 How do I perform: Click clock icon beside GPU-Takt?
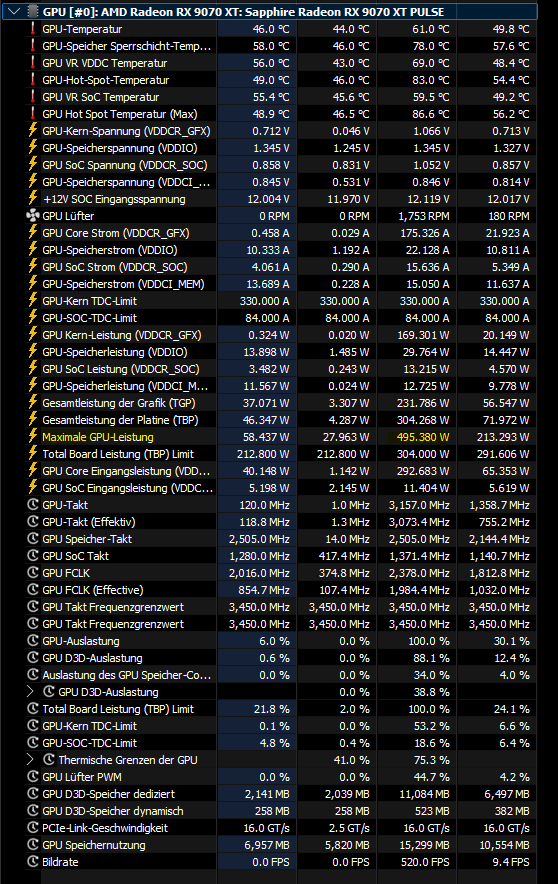click(33, 505)
